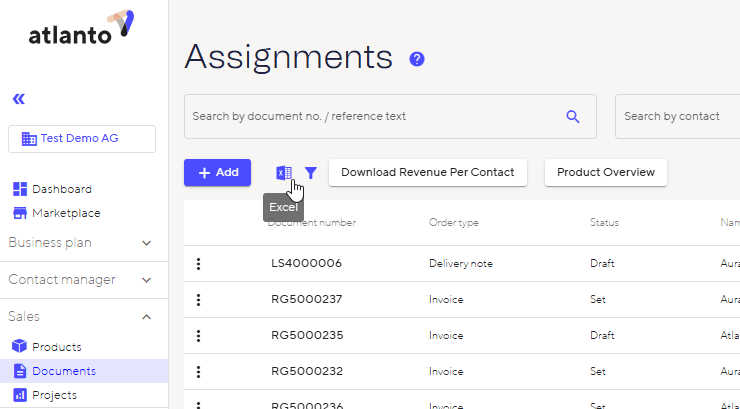Go to Dashboard in sidebar

pyautogui.click(x=61, y=189)
